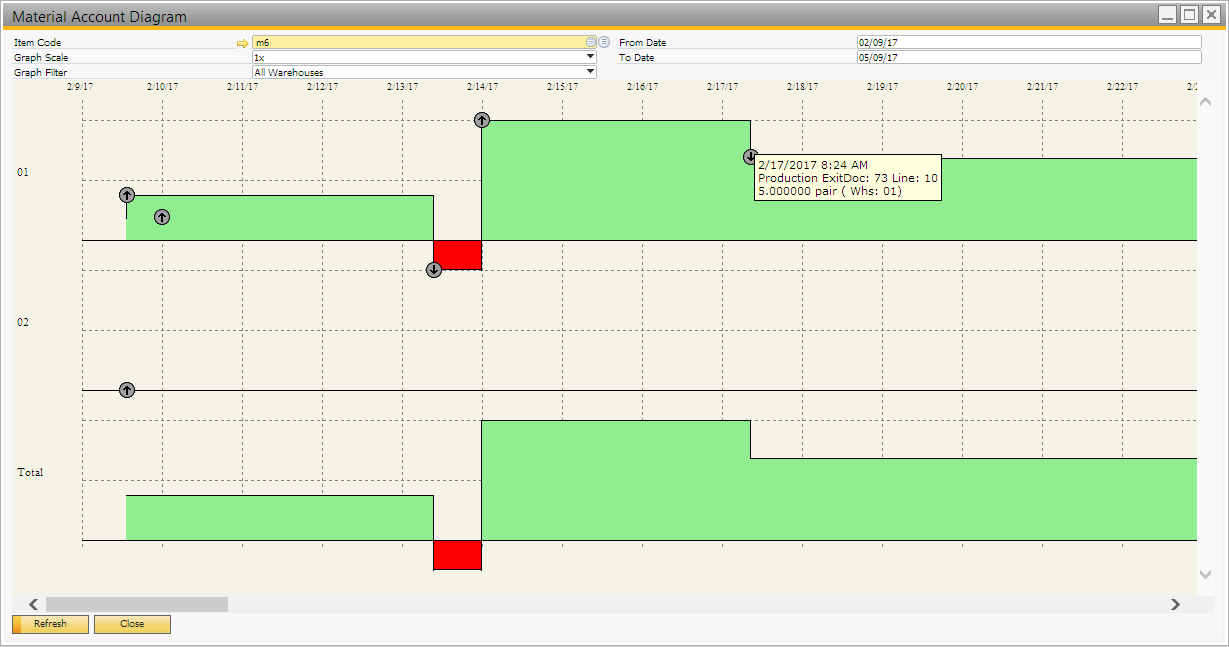Viewport: 1229px width, 647px height.
Task: Click the red negative stock block in Total row
Action: point(457,555)
